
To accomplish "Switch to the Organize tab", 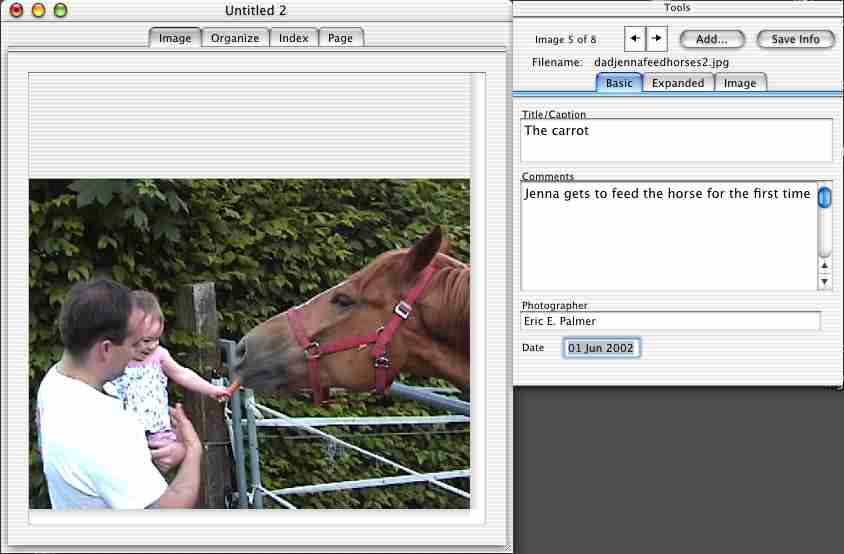I will (x=235, y=38).
